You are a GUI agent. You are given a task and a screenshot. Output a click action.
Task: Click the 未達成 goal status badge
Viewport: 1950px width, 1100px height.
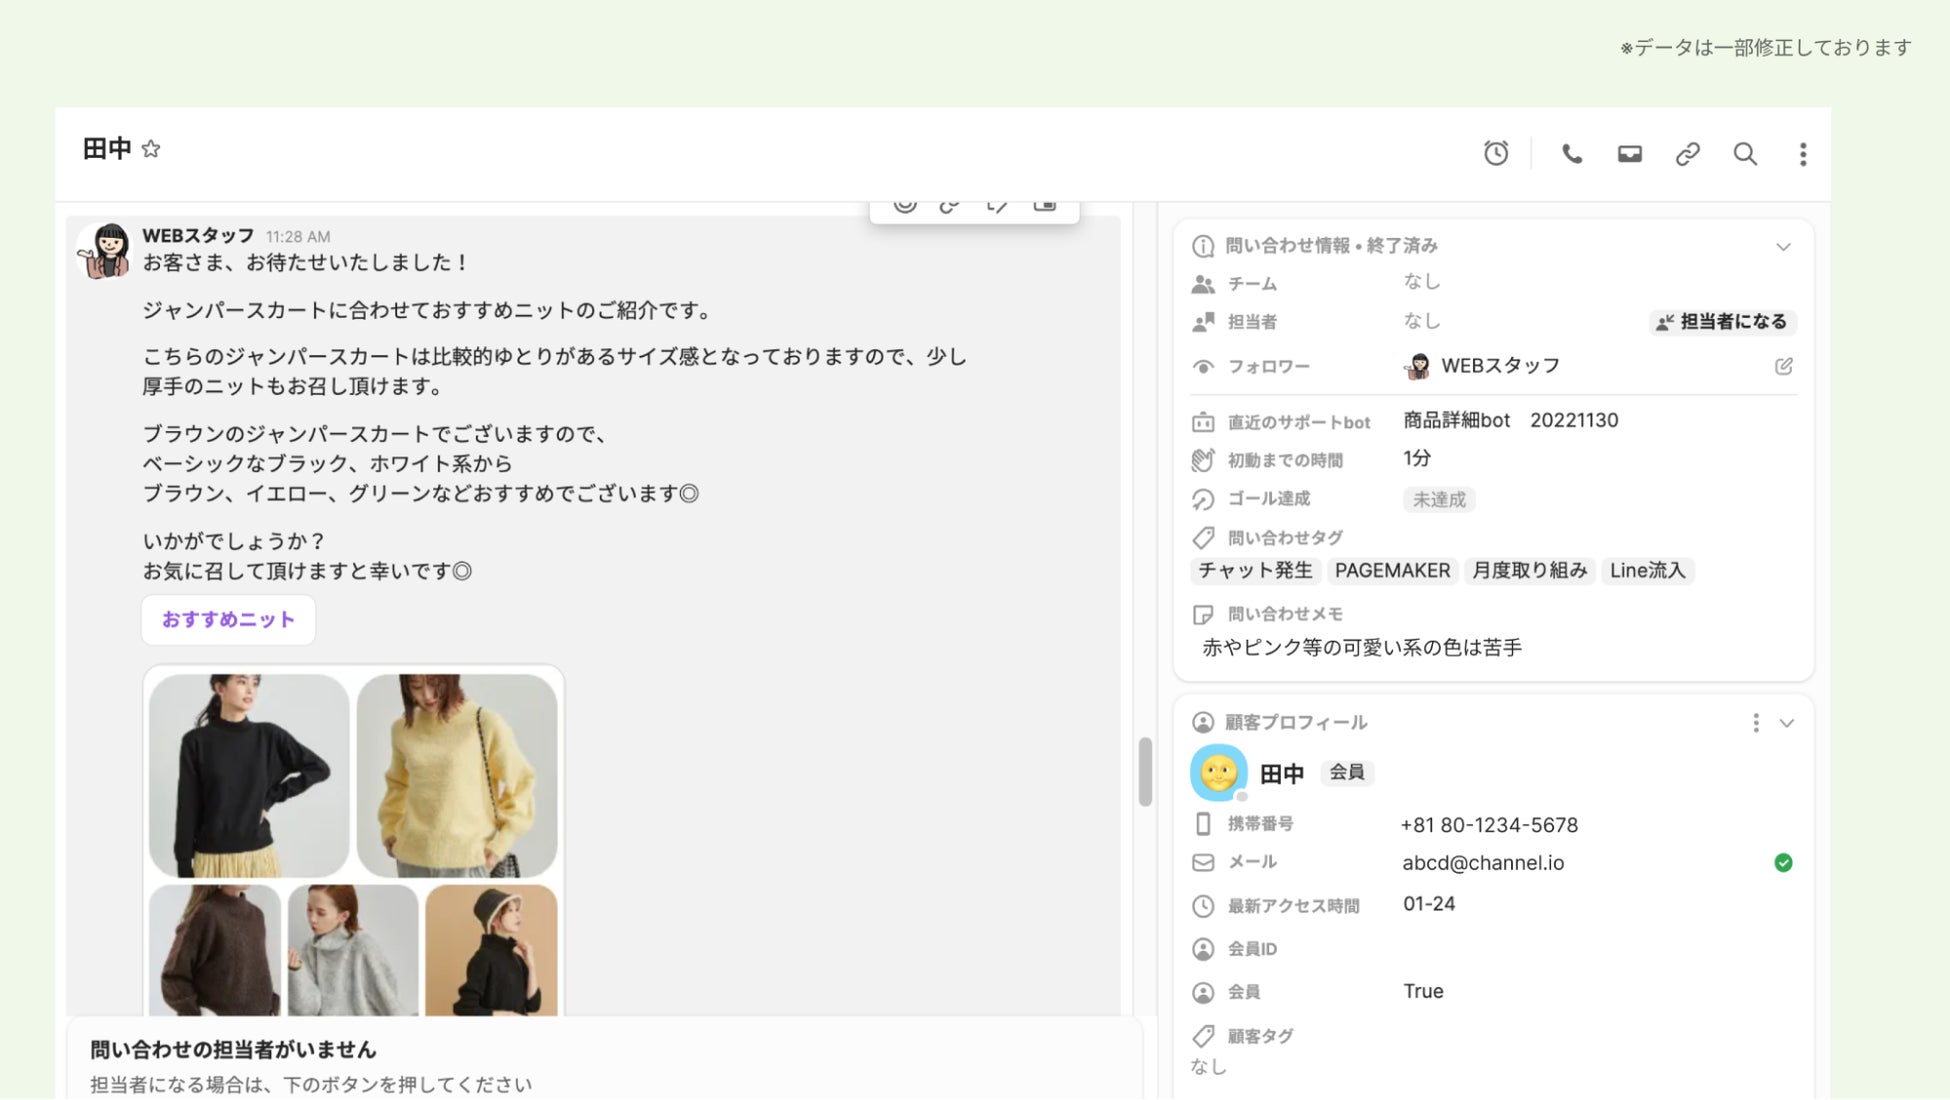(1438, 499)
